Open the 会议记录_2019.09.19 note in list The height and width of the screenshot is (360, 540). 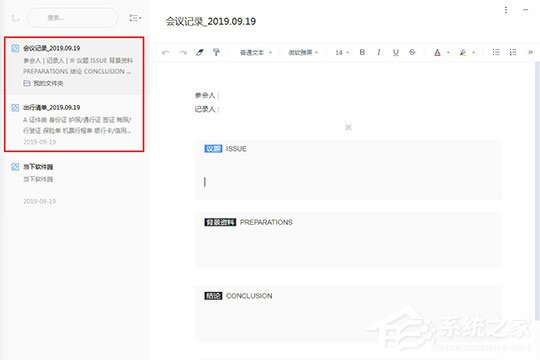click(x=74, y=65)
